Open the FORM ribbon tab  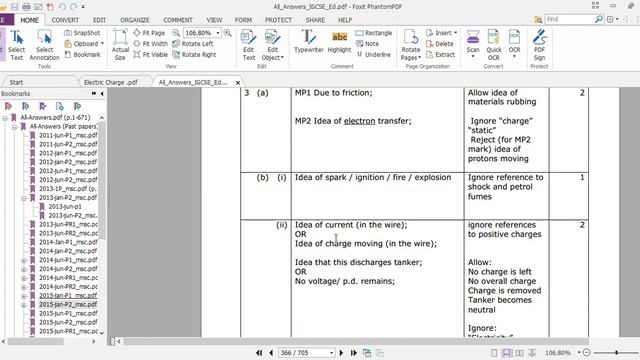point(243,20)
